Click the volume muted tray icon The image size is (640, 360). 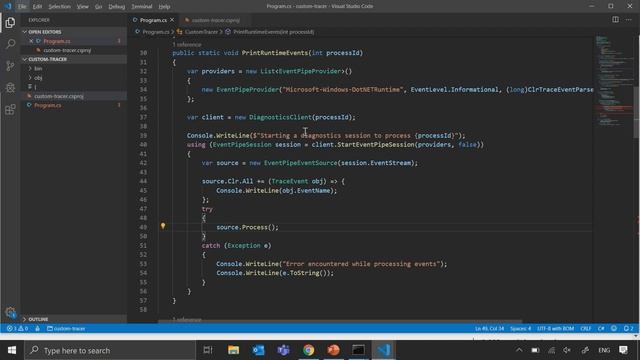(x=567, y=350)
